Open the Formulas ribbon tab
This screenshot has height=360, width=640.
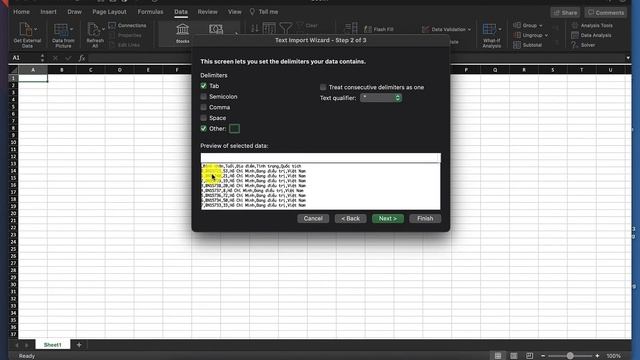click(150, 12)
